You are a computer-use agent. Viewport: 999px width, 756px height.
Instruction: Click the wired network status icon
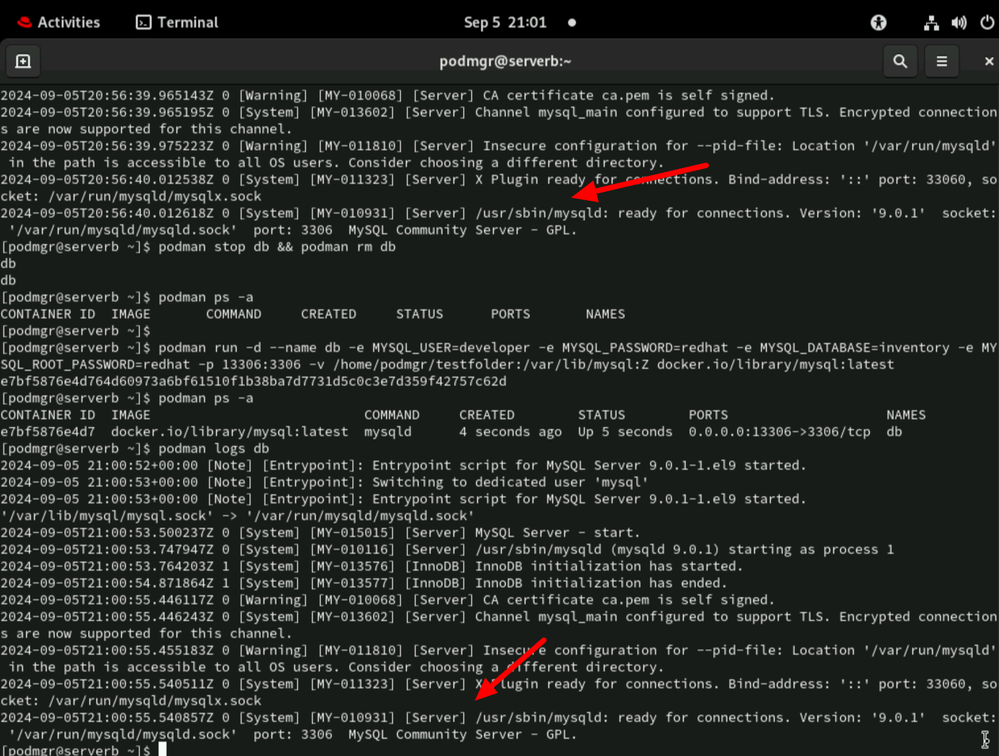932,22
